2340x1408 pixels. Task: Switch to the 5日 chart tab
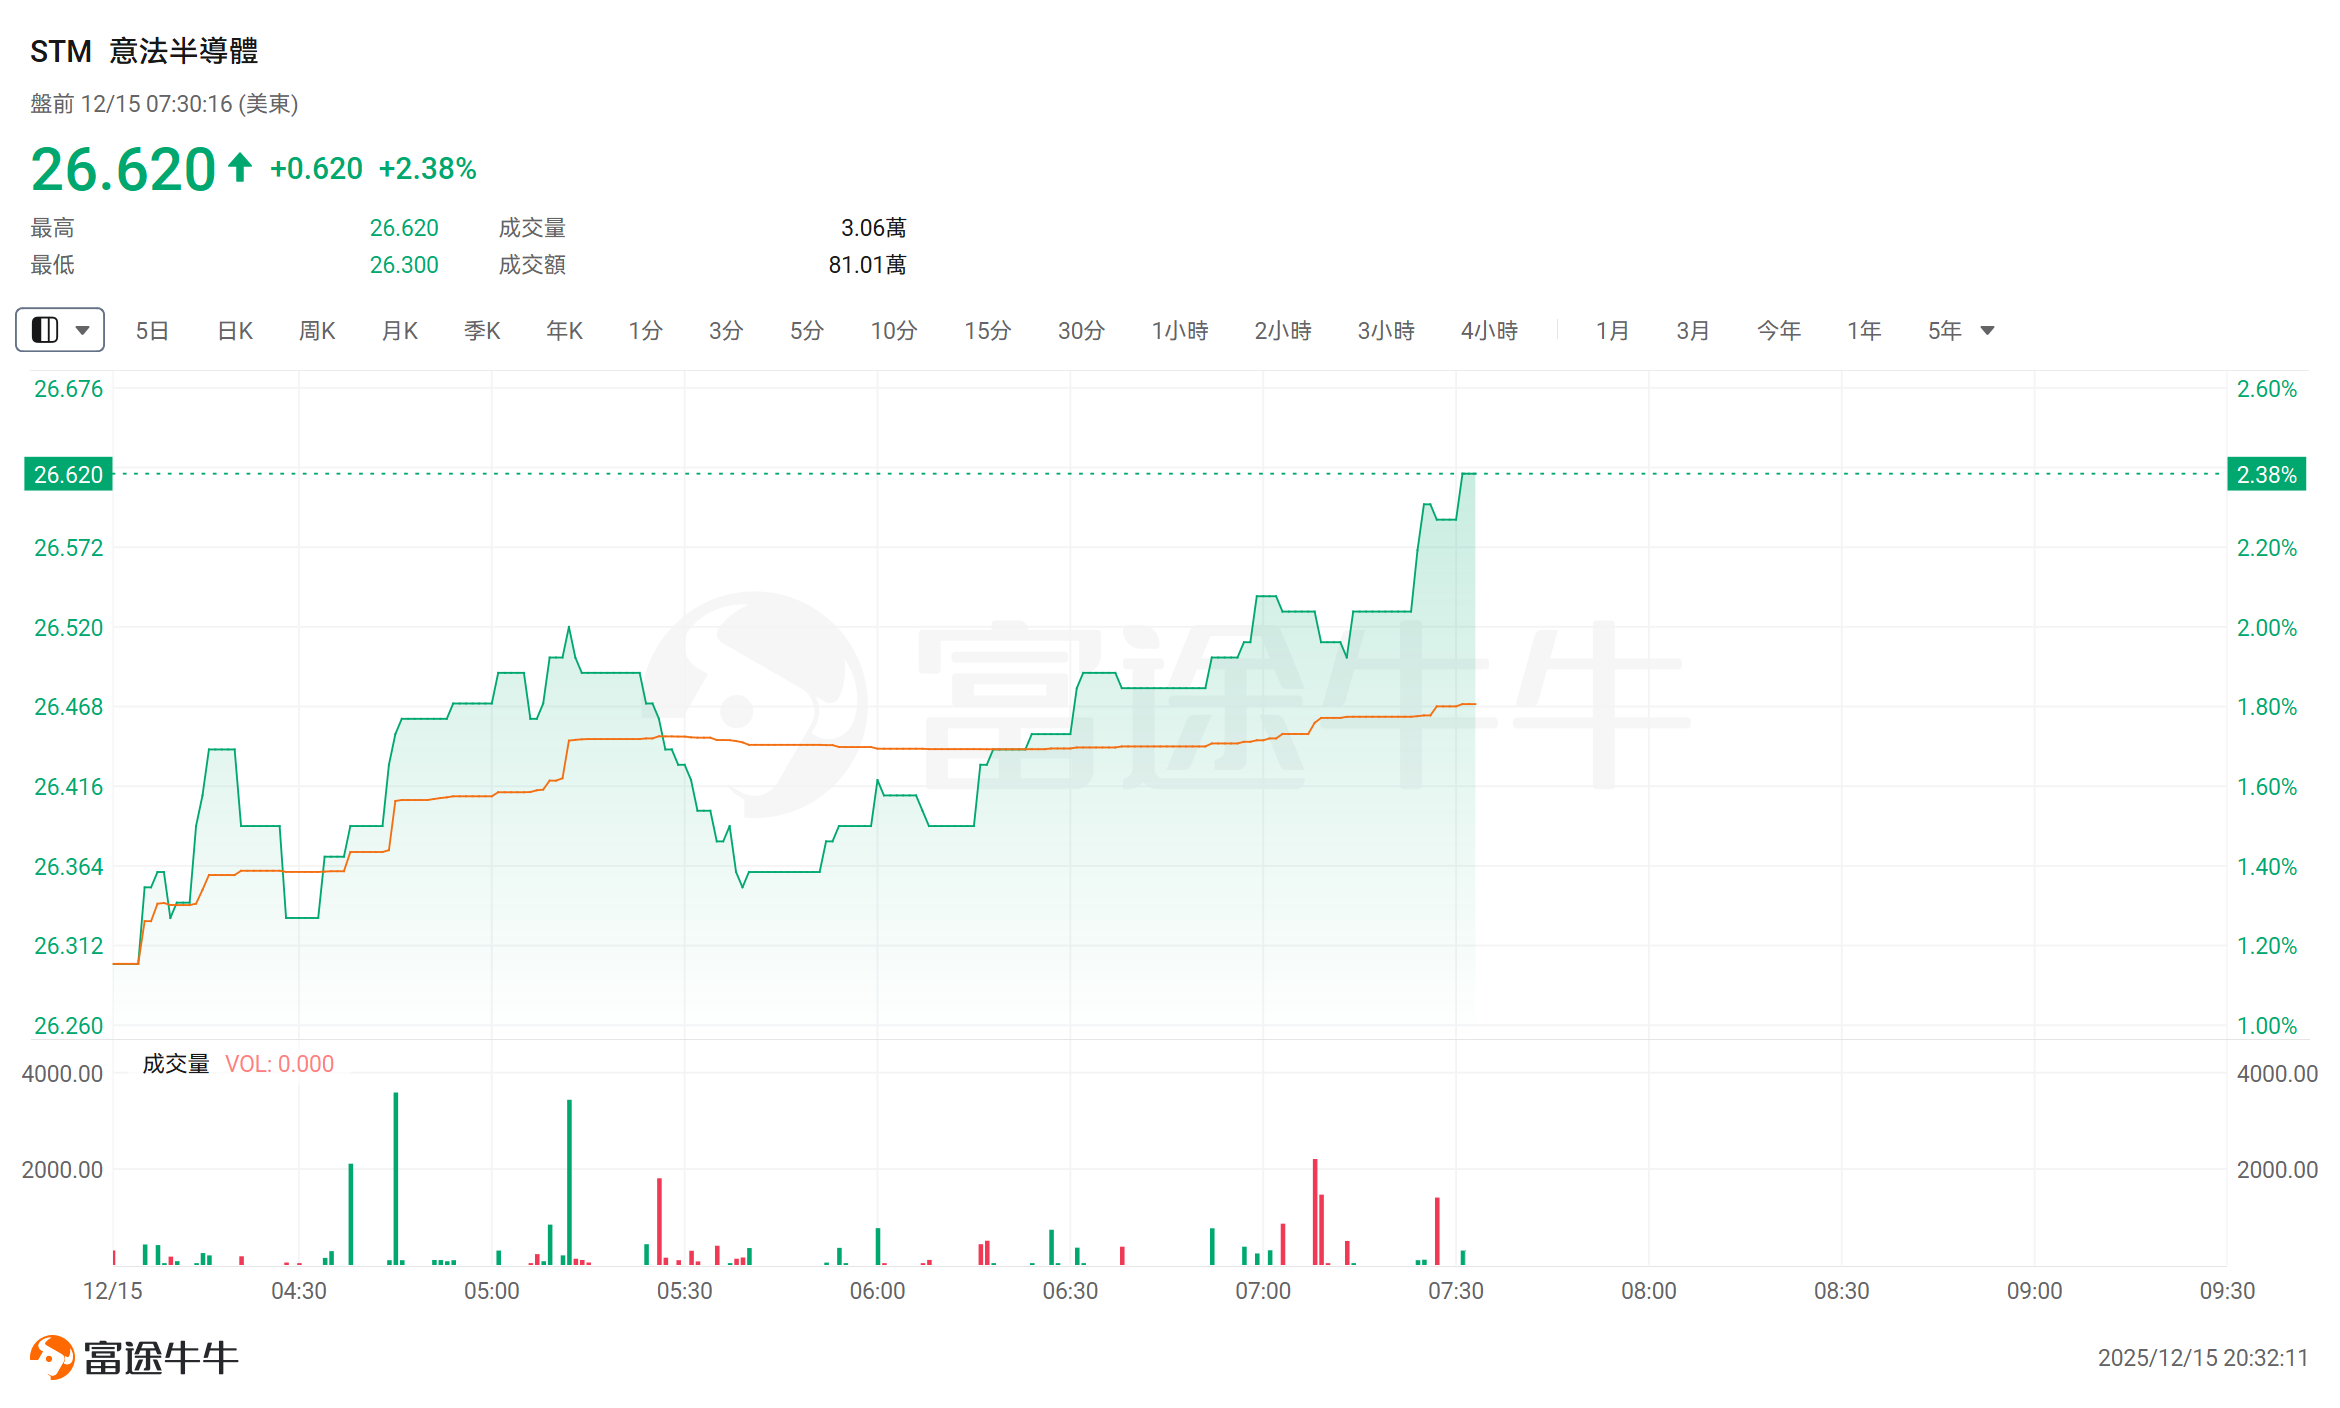point(152,331)
